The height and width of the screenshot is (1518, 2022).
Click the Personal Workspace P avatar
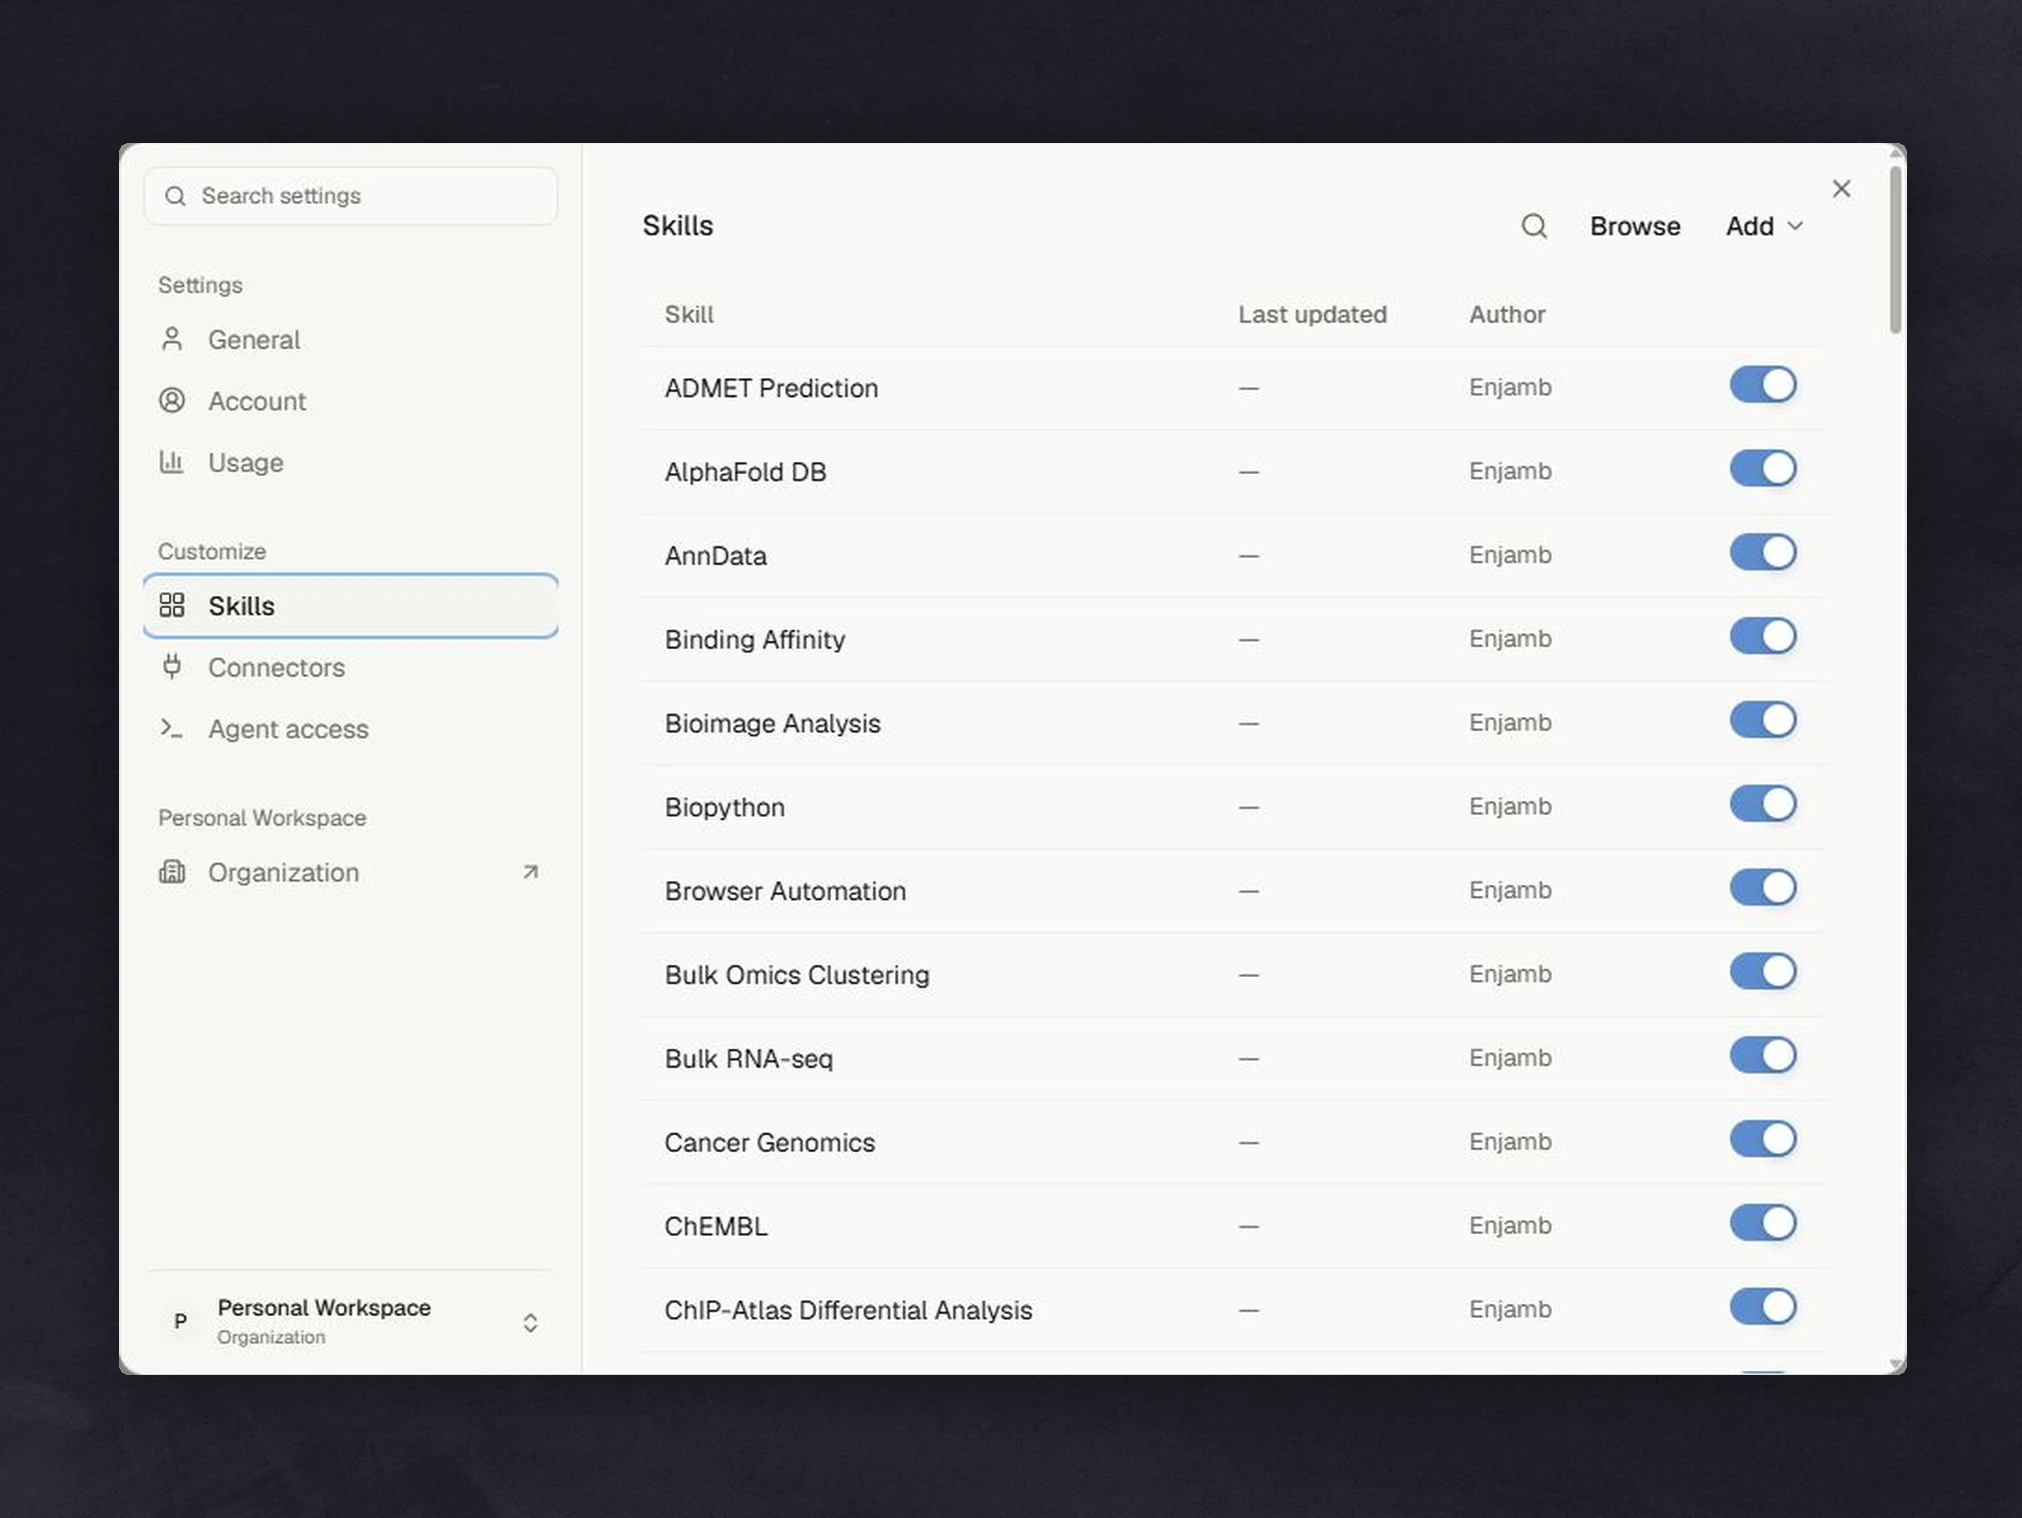pos(180,1321)
